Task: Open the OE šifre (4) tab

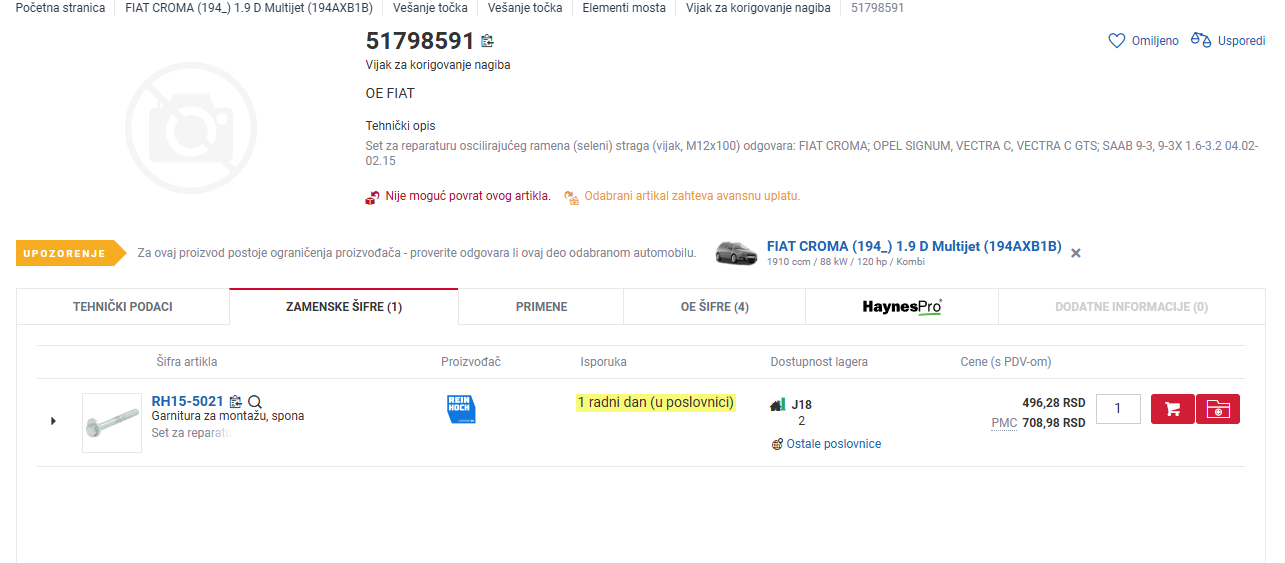Action: click(x=714, y=307)
